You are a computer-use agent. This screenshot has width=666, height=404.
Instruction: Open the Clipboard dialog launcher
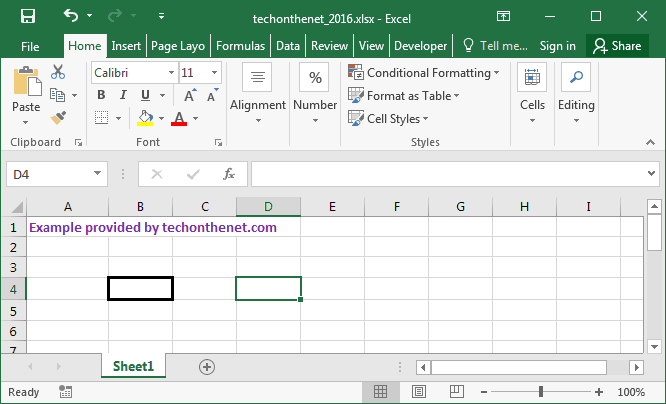click(78, 143)
